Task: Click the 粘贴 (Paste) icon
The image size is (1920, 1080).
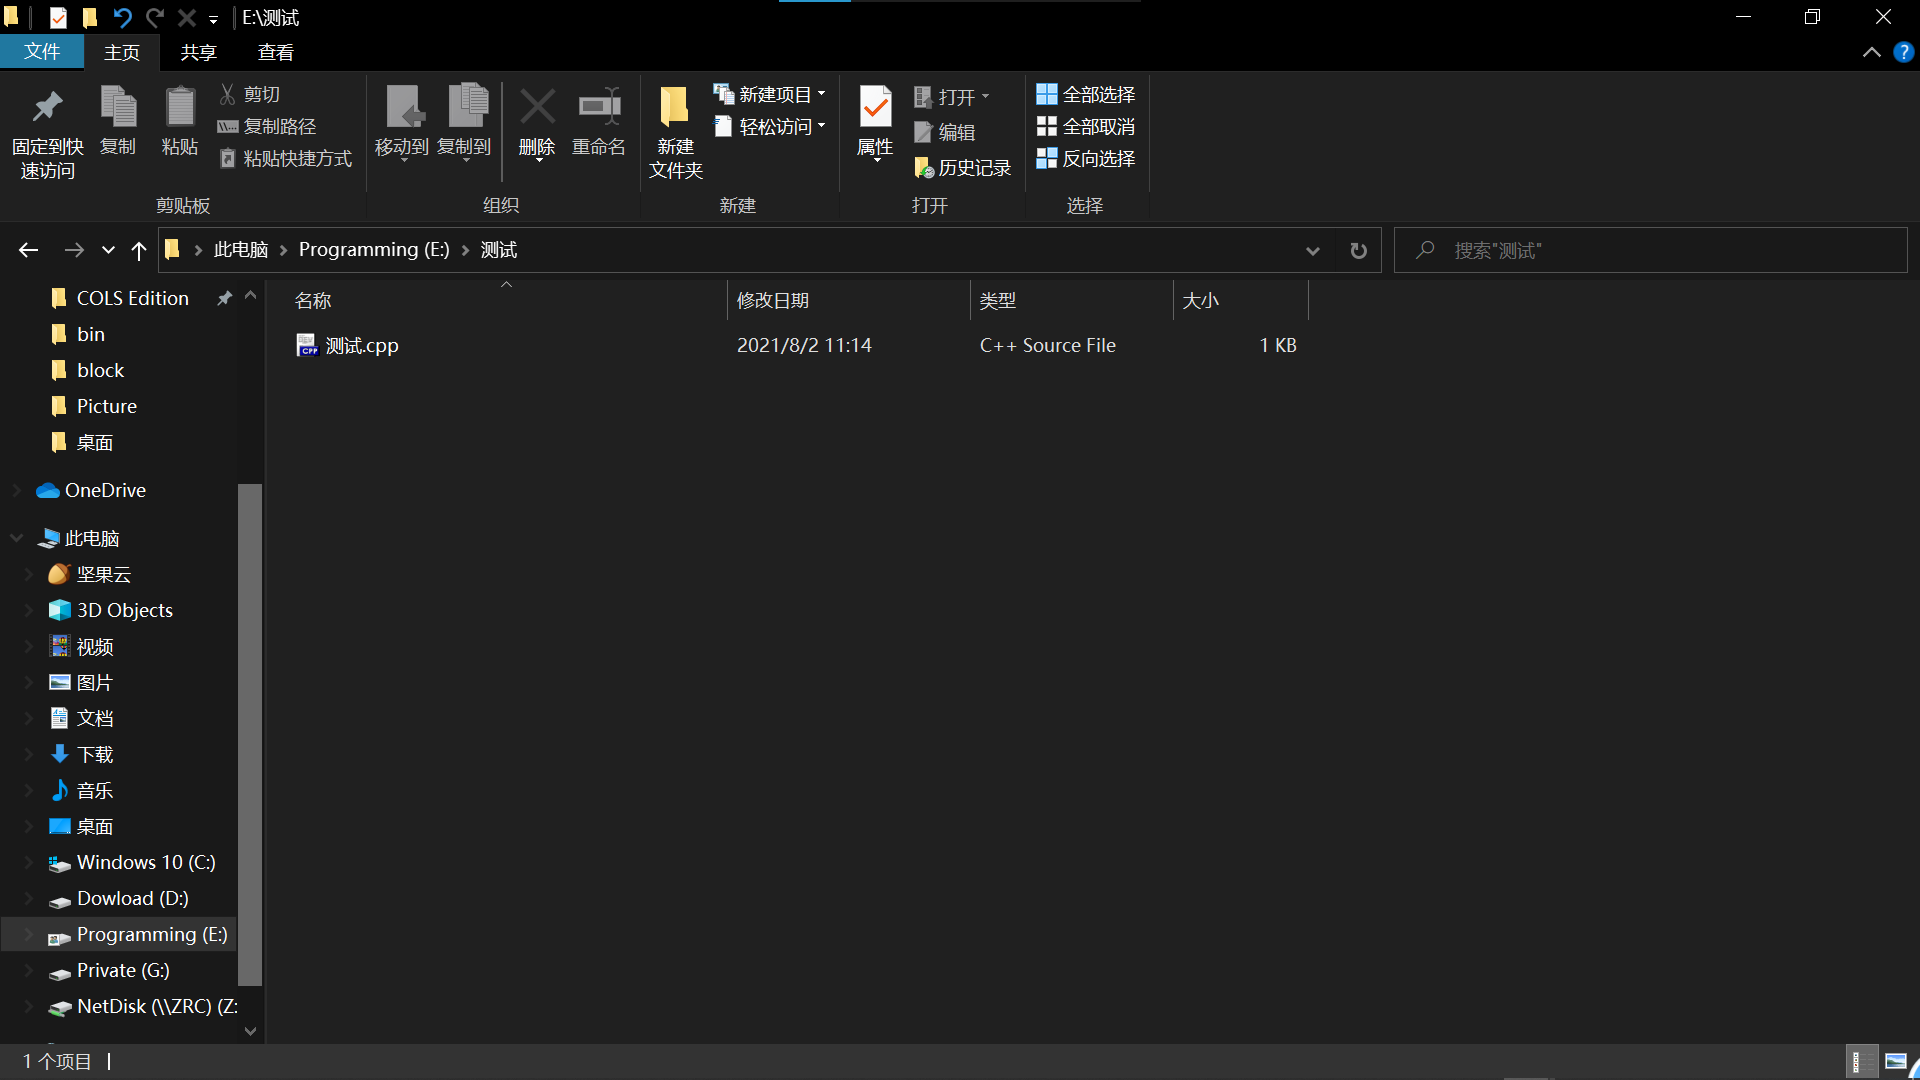Action: tap(179, 120)
